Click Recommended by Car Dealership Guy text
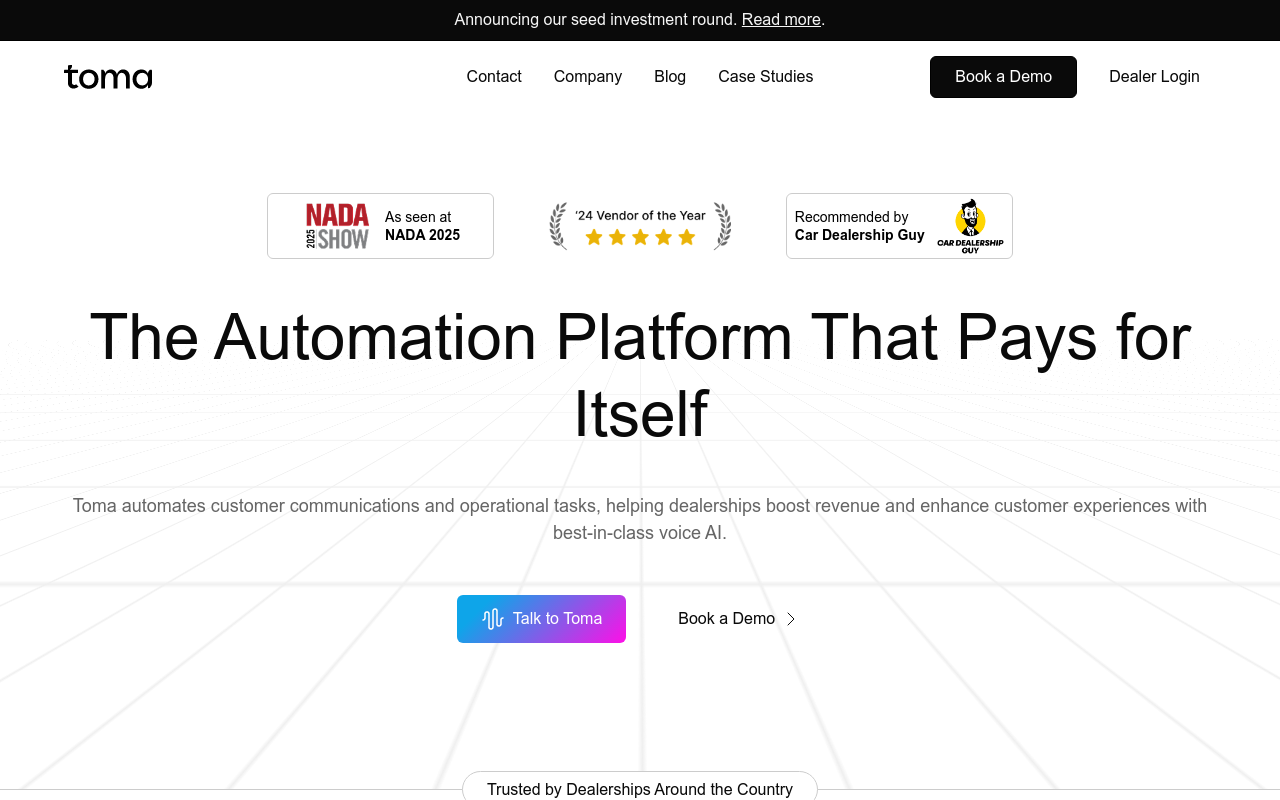The height and width of the screenshot is (800, 1280). (860, 226)
